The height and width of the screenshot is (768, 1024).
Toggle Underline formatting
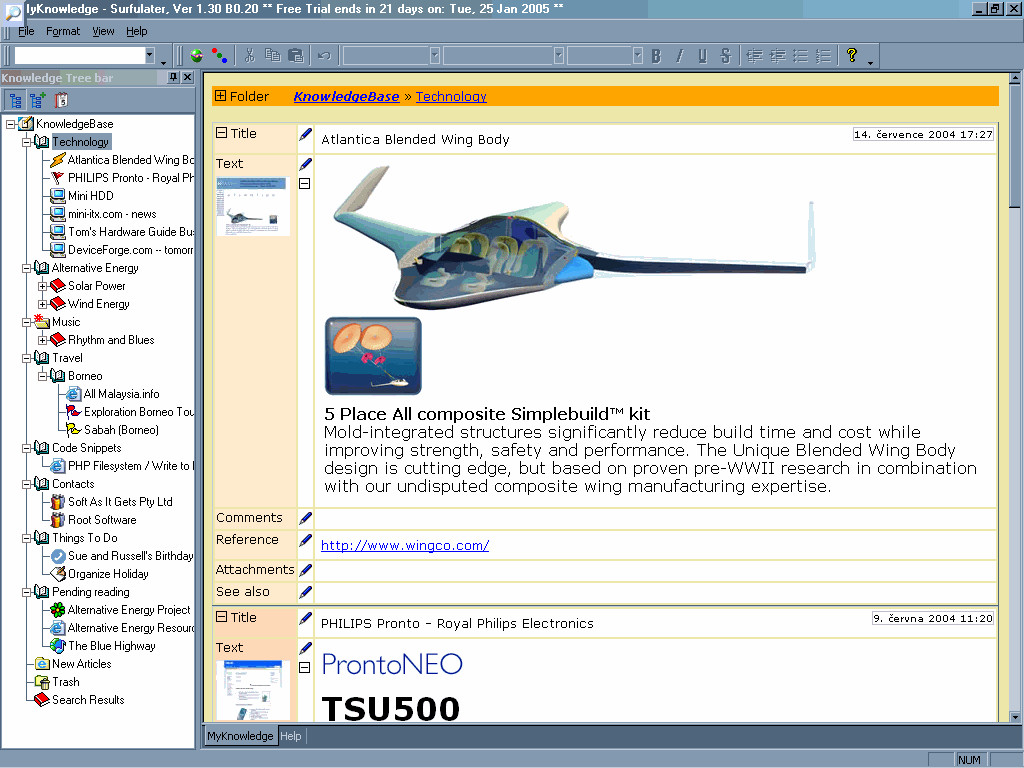703,56
